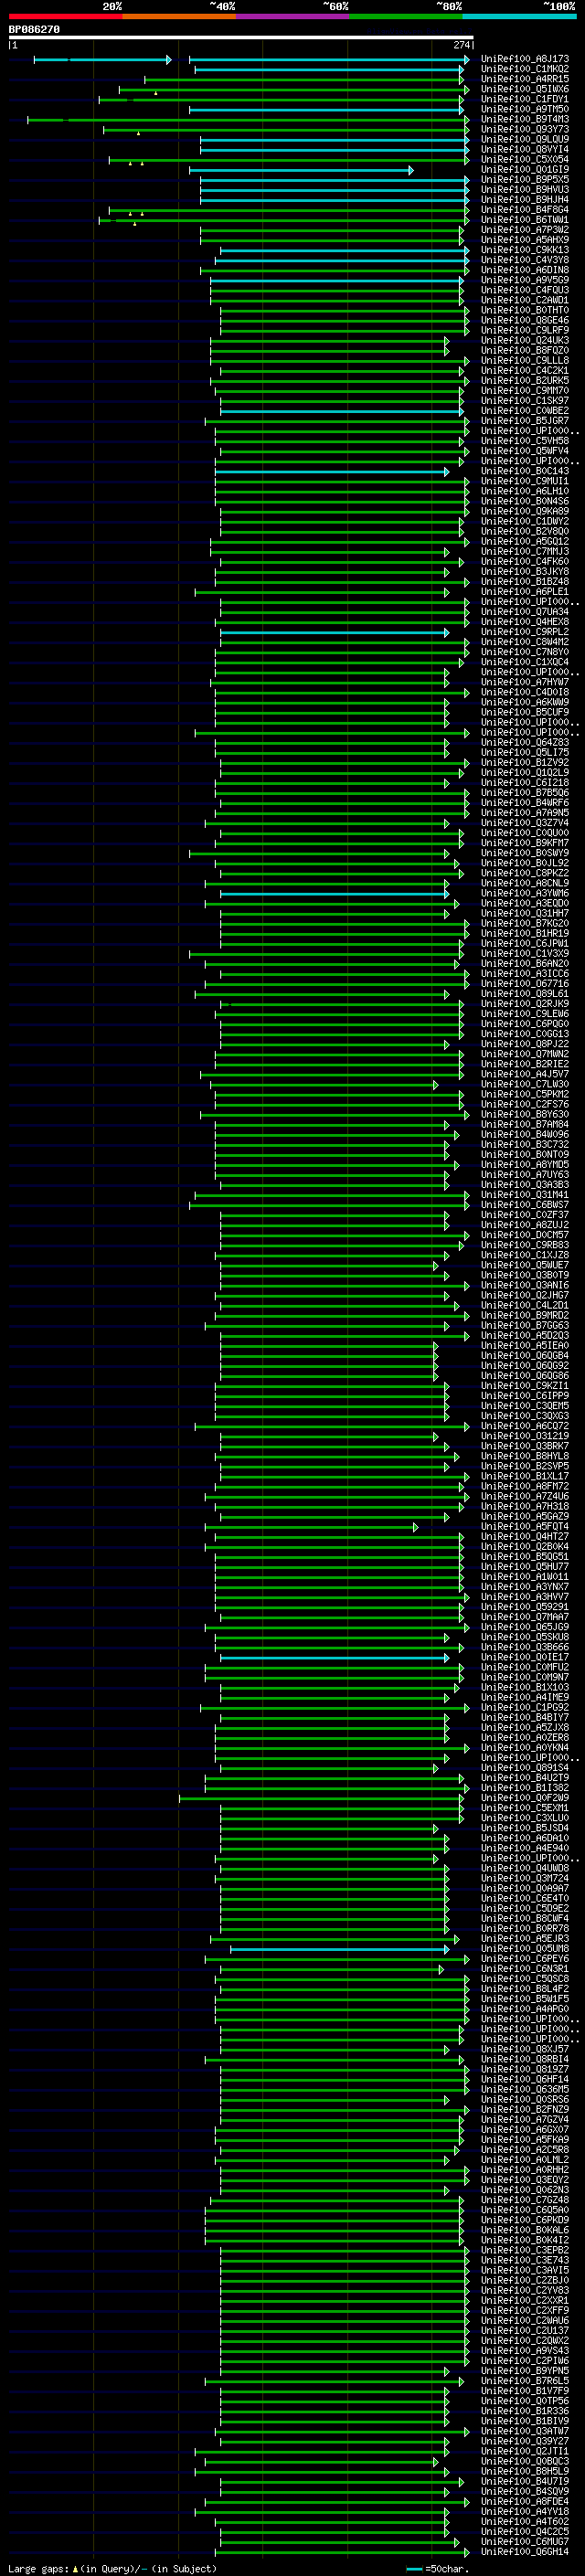
Task: Select label UniRef100_Q93Y73
Action: click(x=525, y=129)
